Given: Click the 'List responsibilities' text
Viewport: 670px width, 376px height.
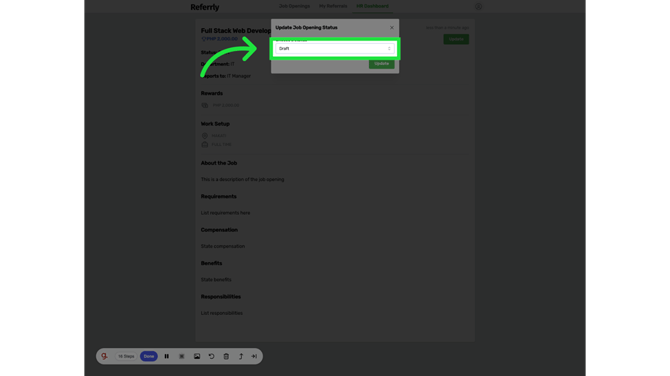Looking at the screenshot, I should tap(221, 313).
